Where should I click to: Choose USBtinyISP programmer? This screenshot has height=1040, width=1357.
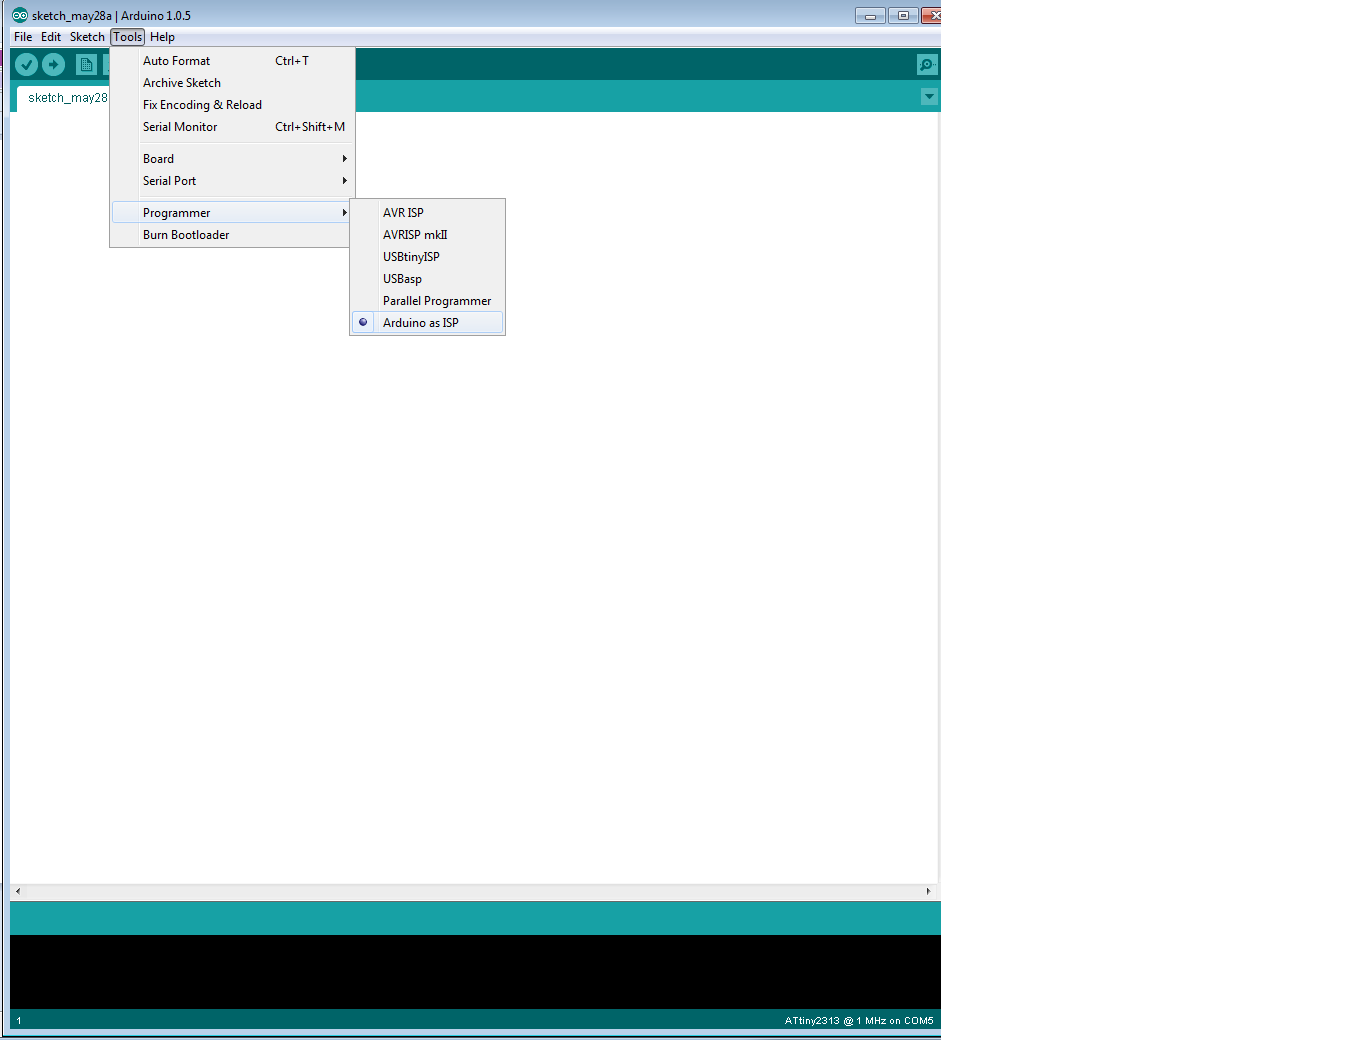coord(427,257)
